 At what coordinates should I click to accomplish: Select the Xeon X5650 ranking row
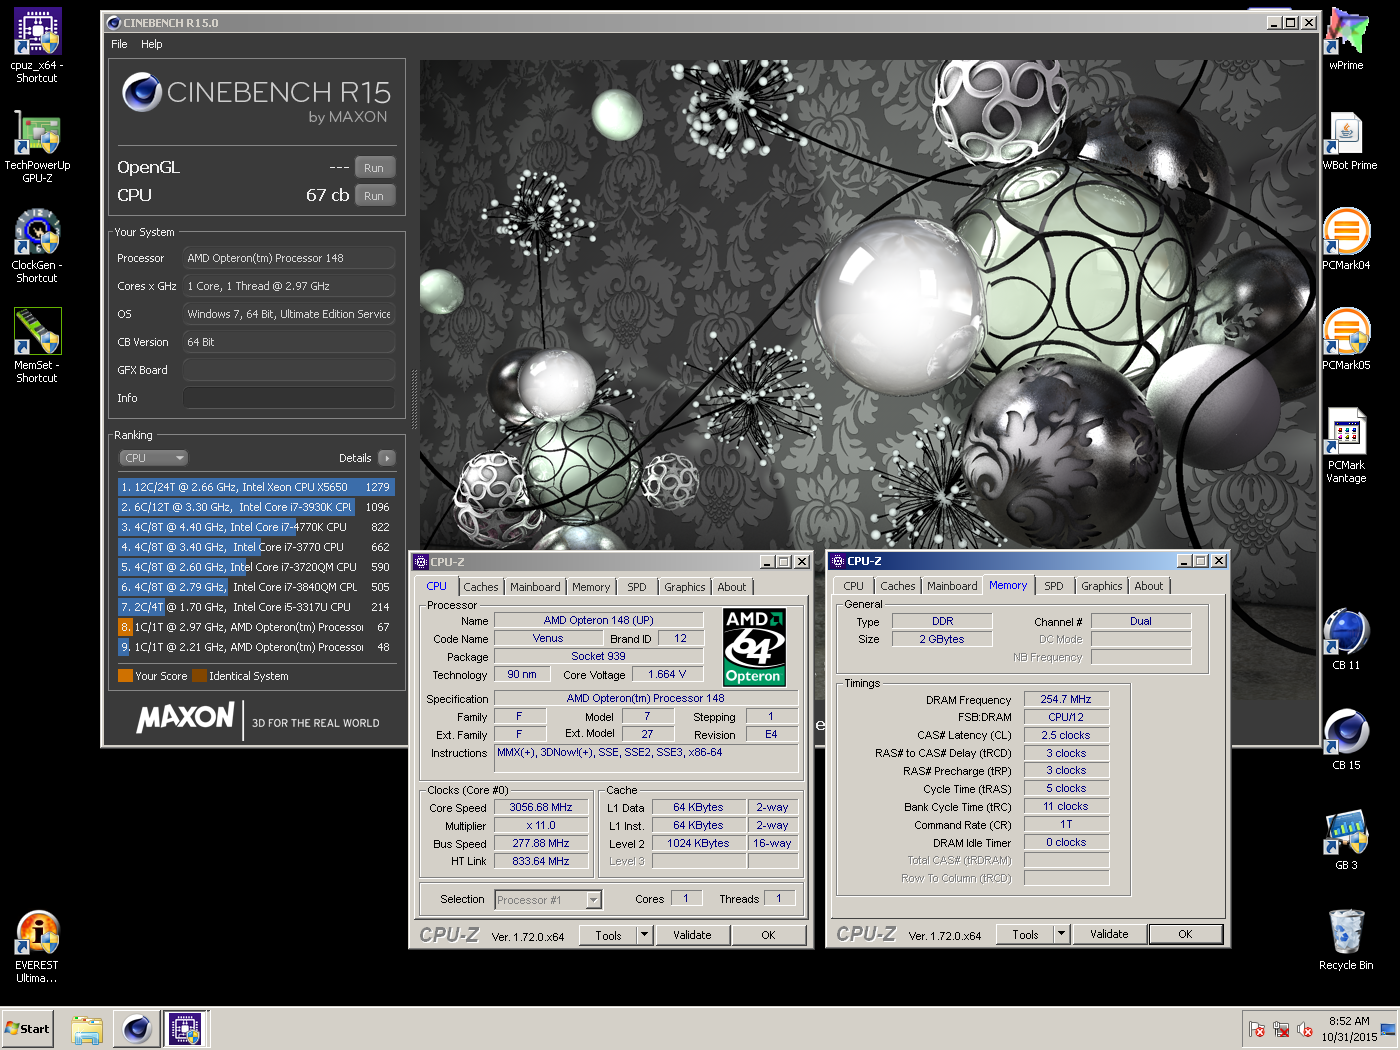pos(256,487)
